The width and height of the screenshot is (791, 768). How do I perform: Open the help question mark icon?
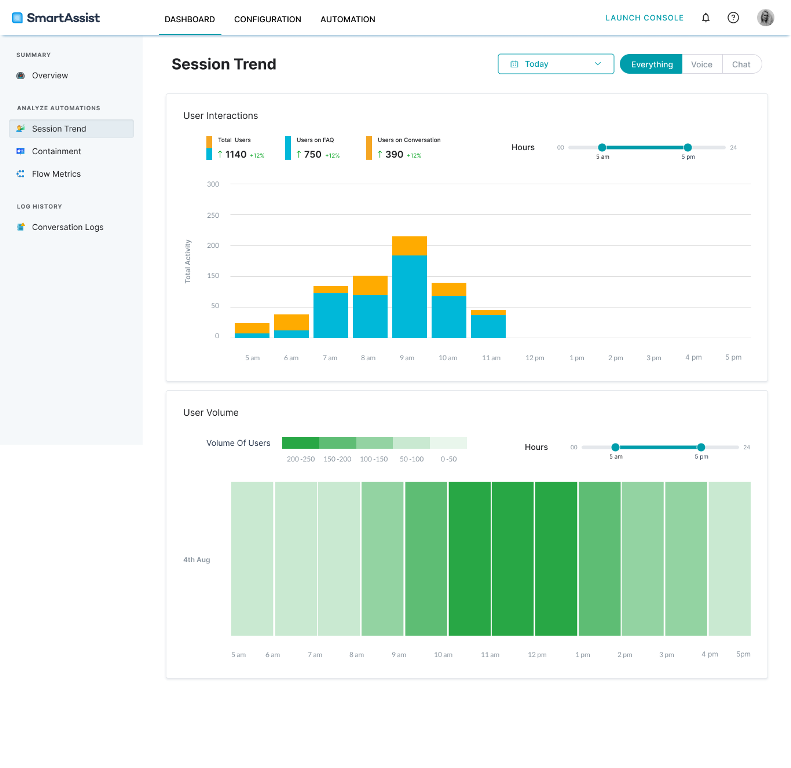pos(733,18)
